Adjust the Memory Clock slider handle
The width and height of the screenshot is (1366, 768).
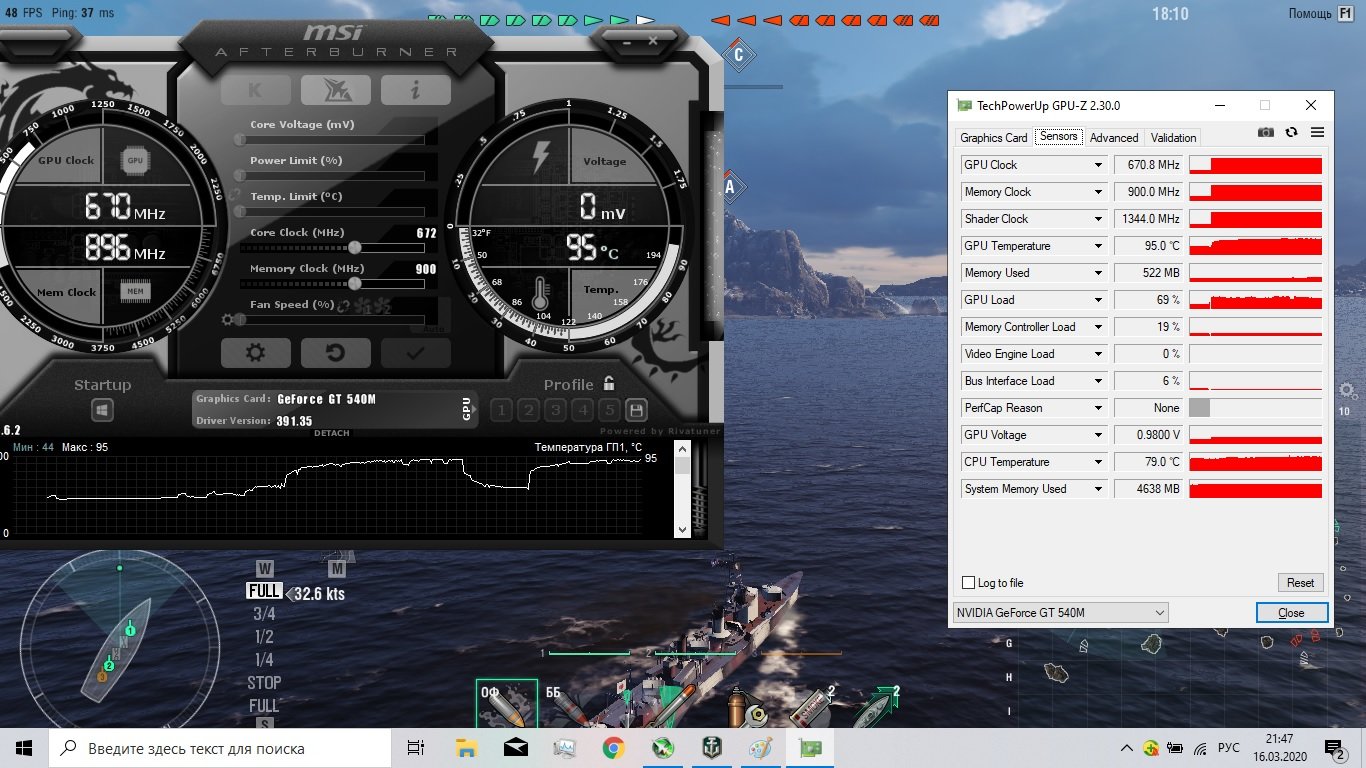click(354, 283)
